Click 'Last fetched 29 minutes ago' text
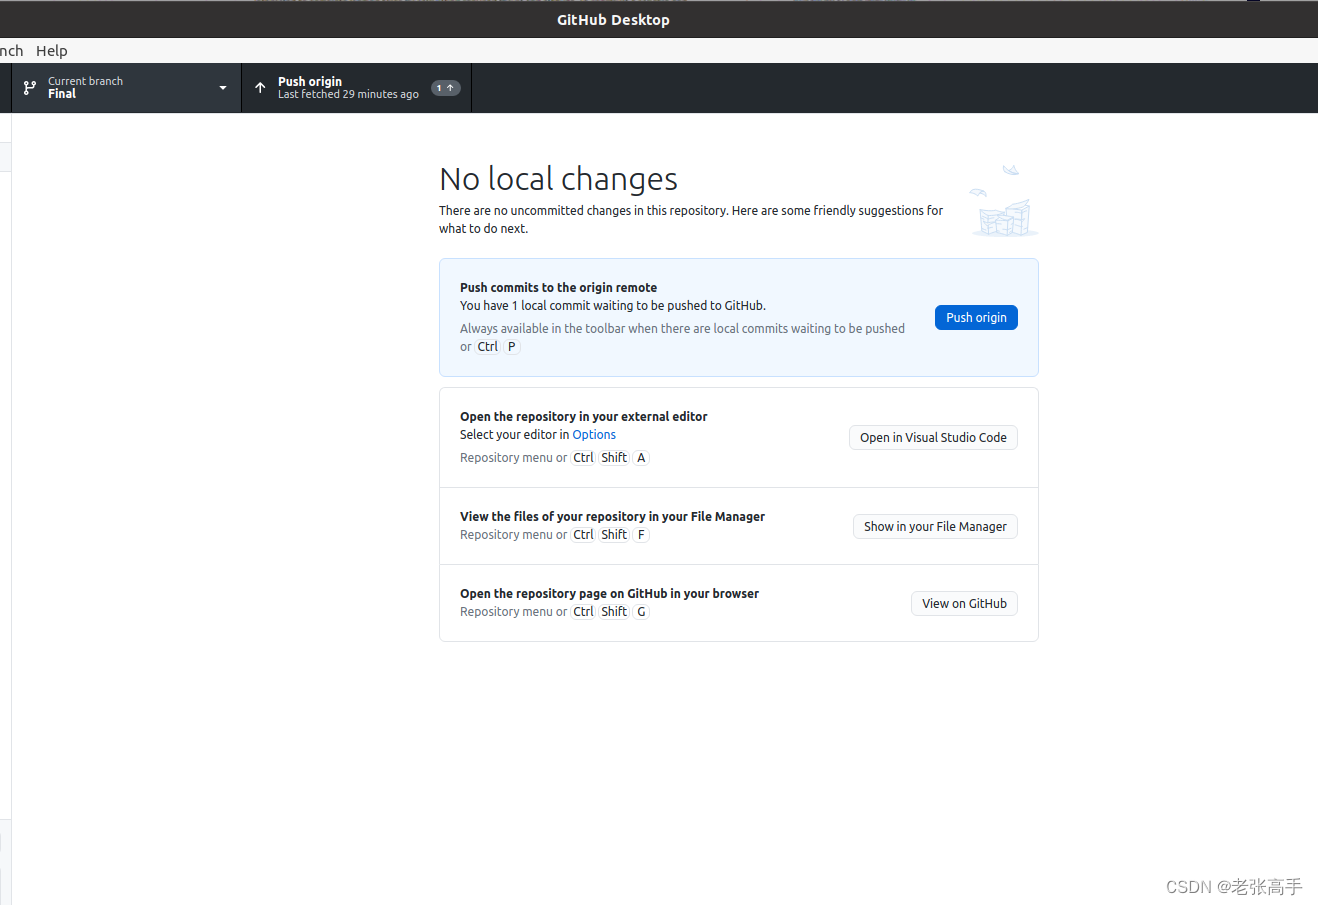Viewport: 1318px width, 905px height. click(x=348, y=95)
